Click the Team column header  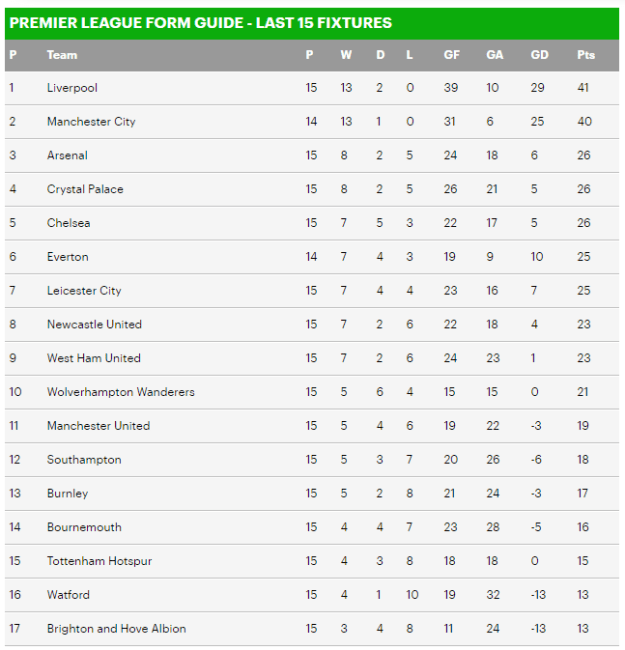click(62, 55)
